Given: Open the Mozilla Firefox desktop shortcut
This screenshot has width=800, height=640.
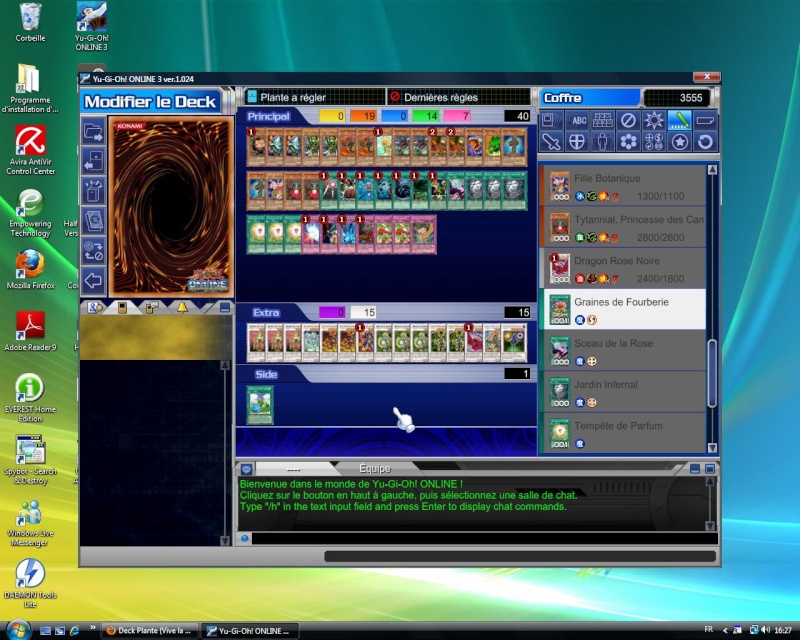Looking at the screenshot, I should coord(30,269).
